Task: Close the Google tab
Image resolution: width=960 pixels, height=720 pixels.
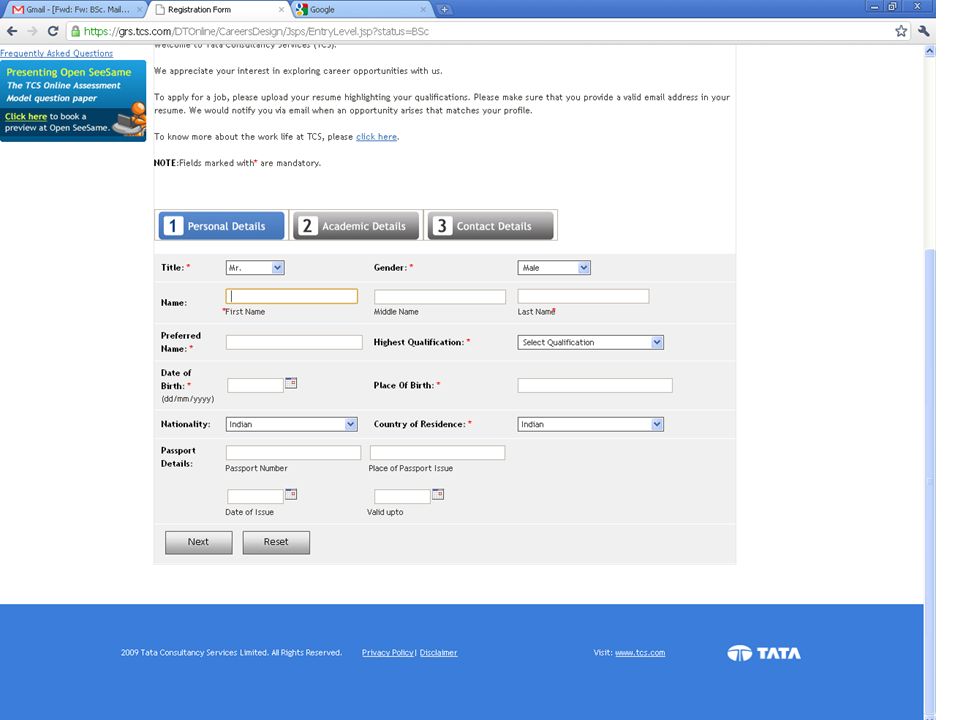Action: pyautogui.click(x=422, y=9)
